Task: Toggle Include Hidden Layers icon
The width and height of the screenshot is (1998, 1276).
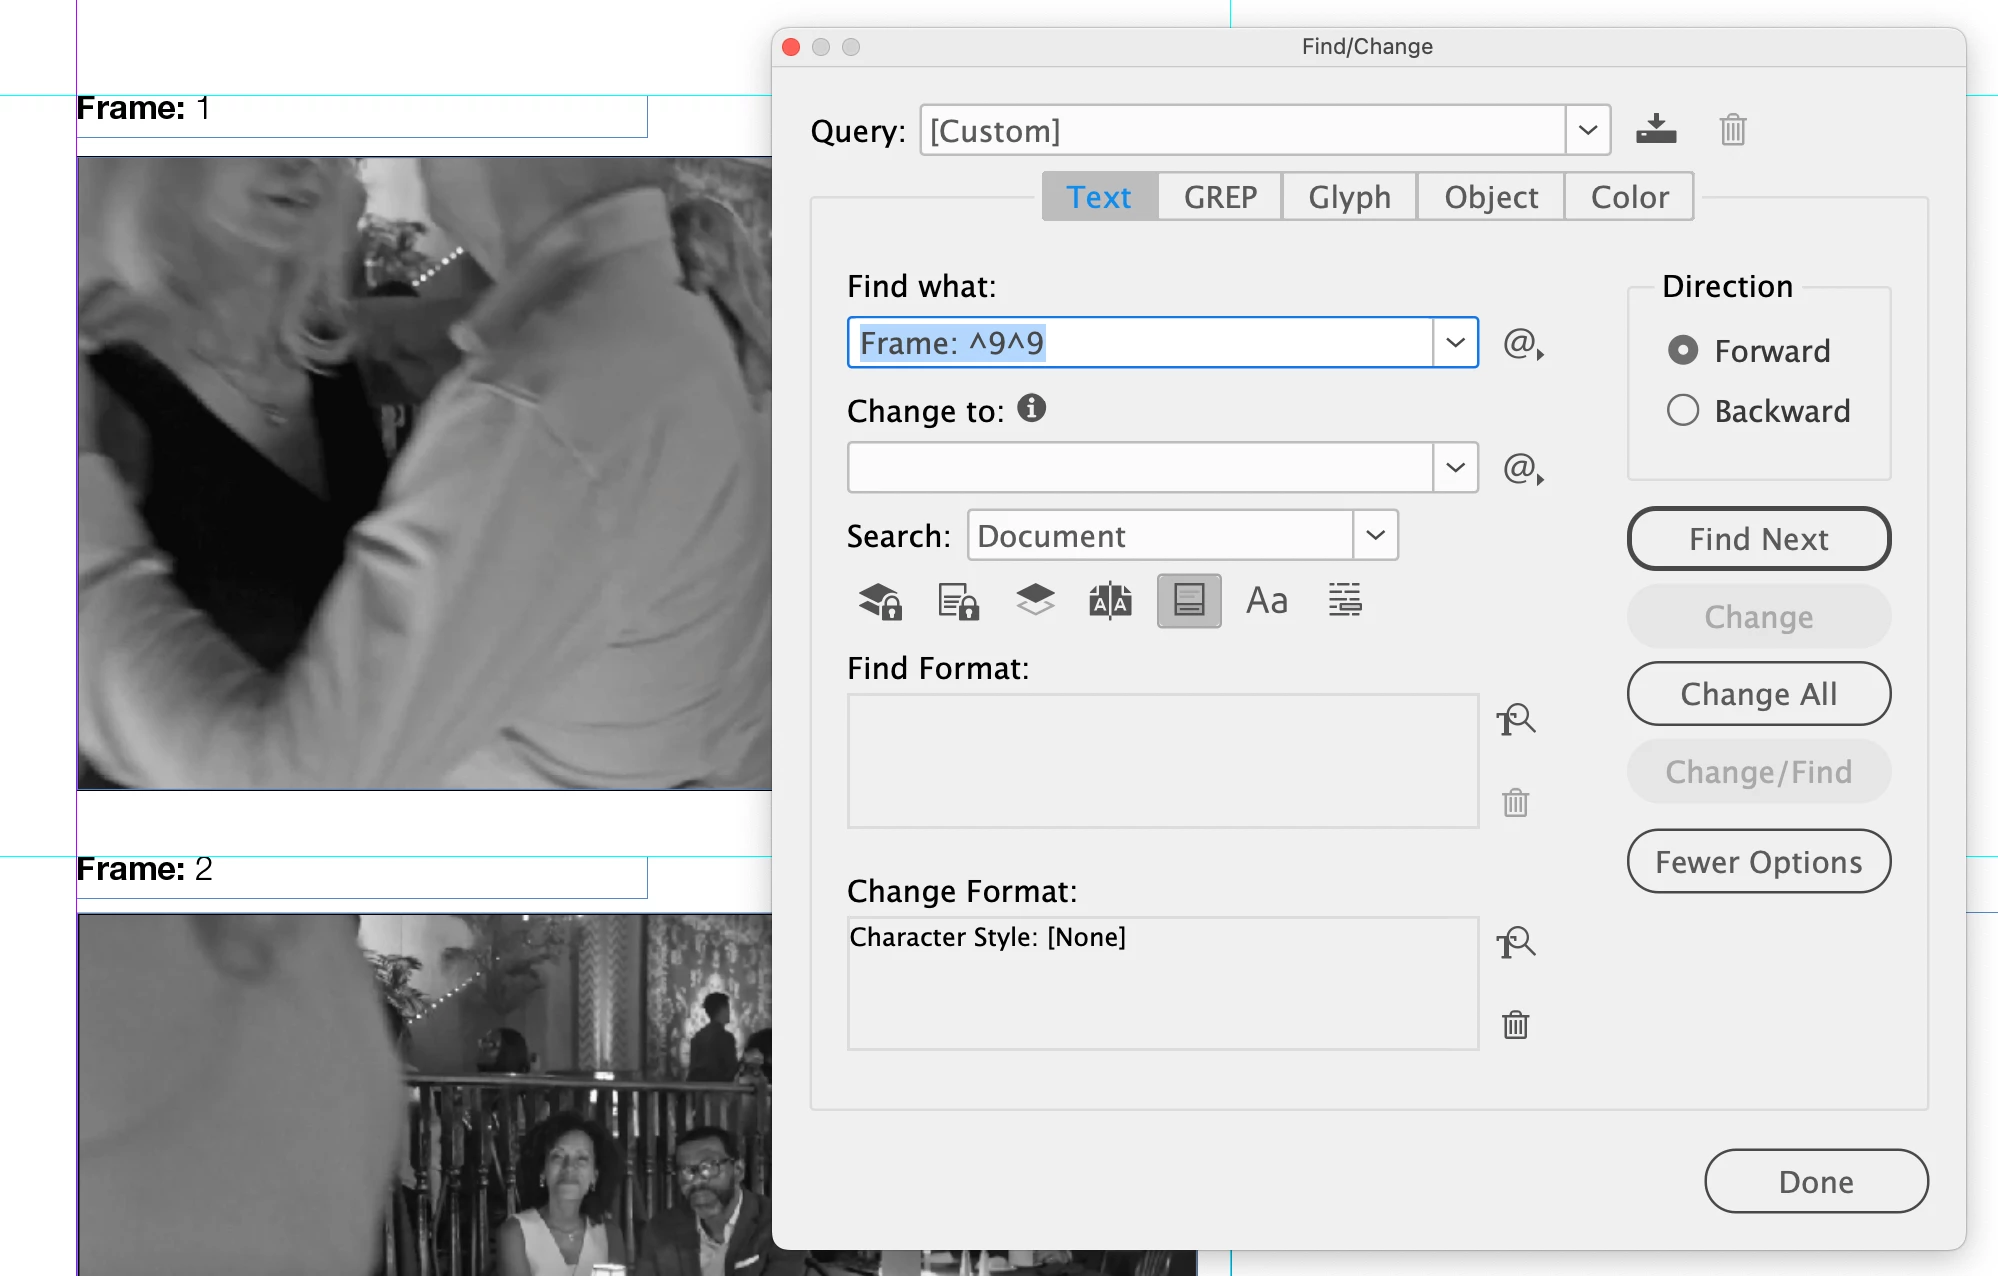Action: (1035, 601)
